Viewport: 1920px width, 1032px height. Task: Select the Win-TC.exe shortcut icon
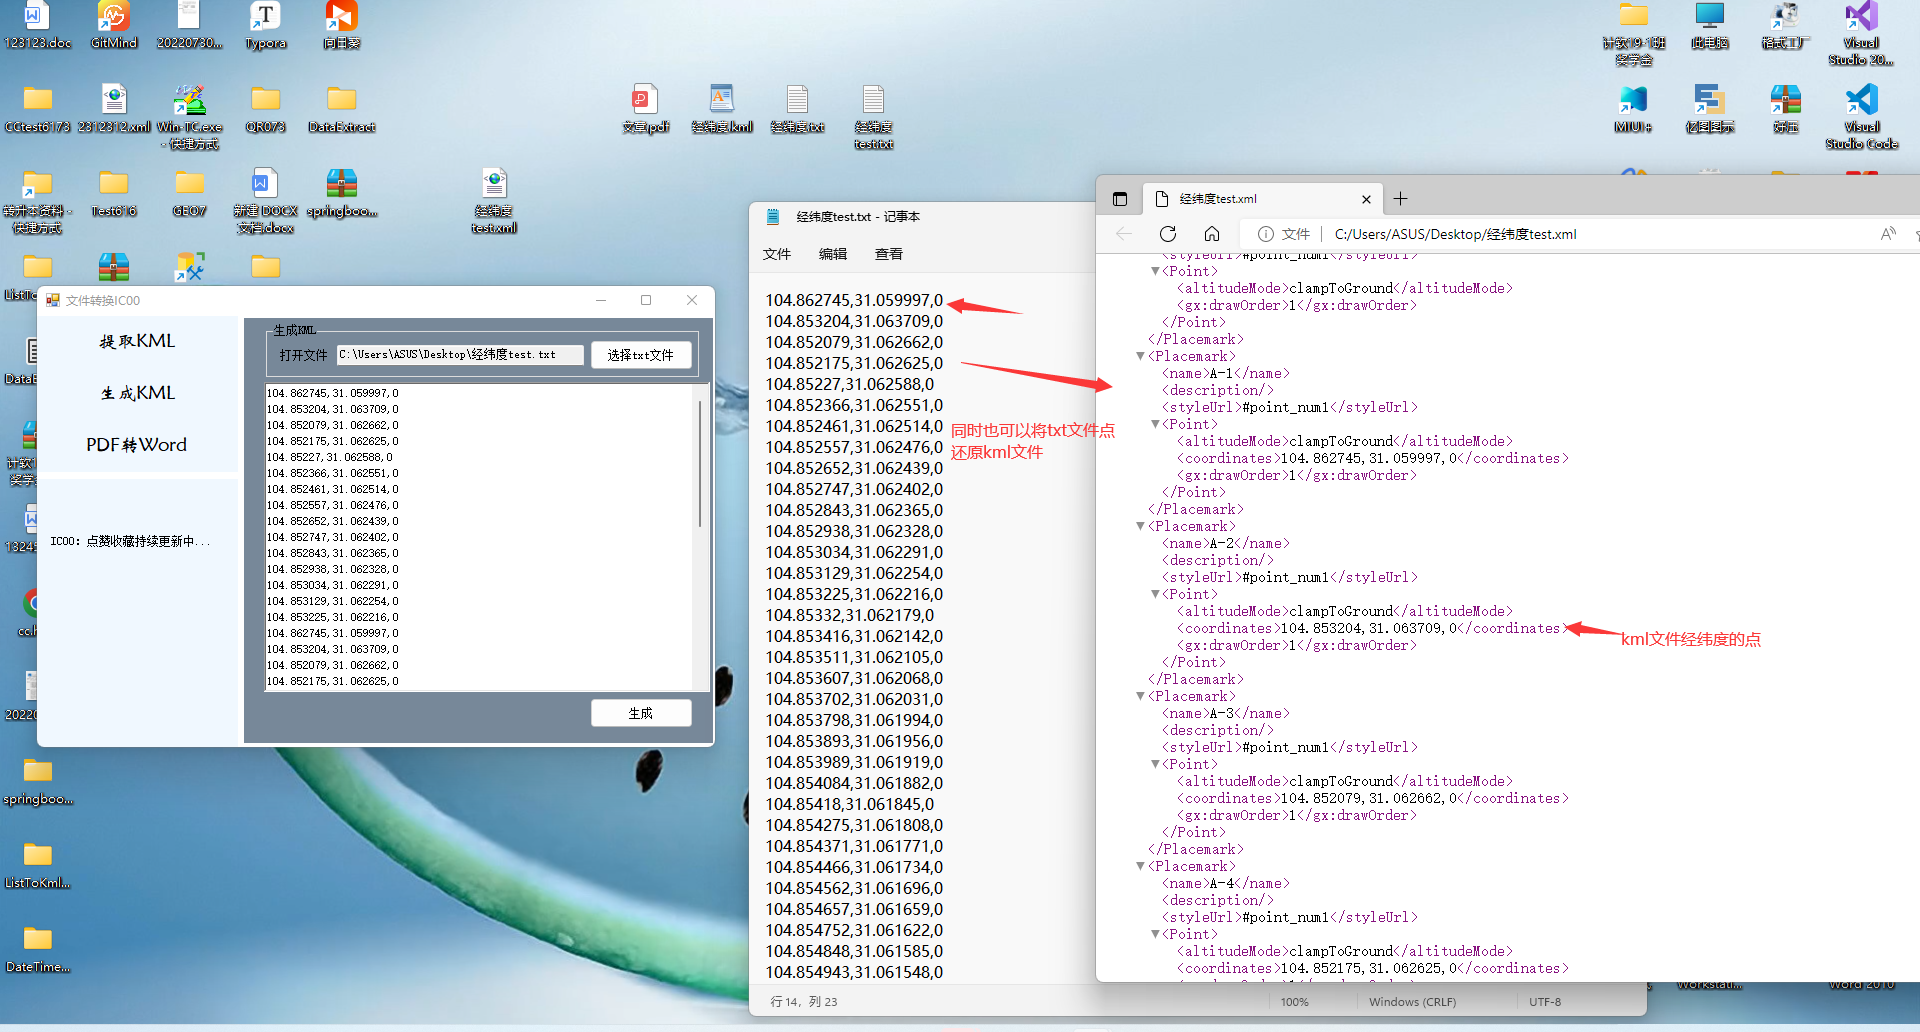189,116
